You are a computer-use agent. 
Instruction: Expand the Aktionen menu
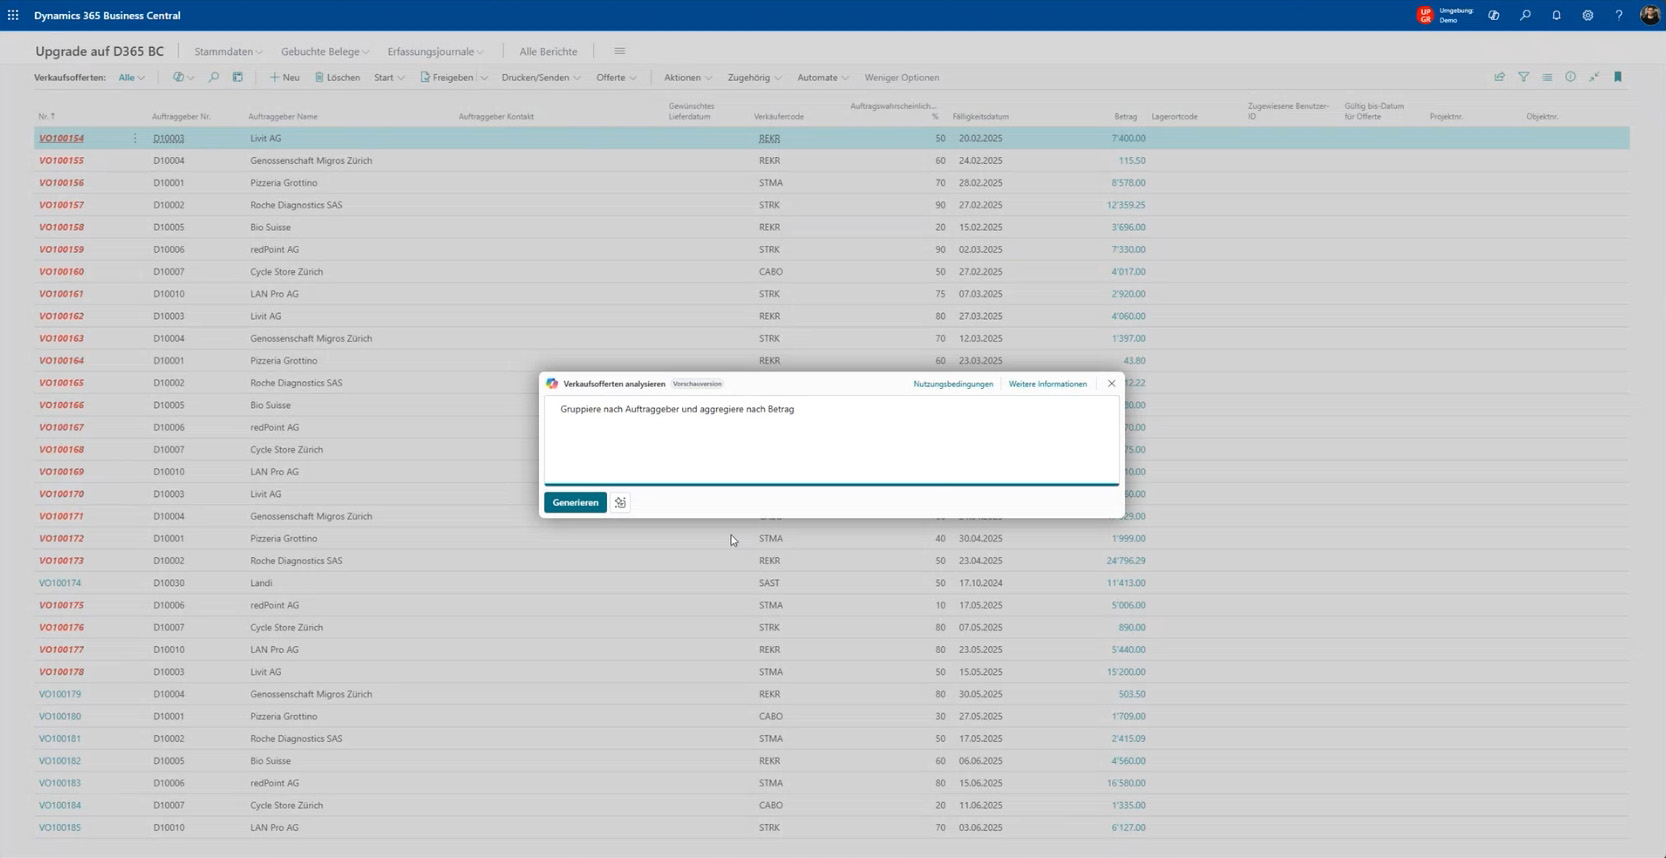pos(687,77)
